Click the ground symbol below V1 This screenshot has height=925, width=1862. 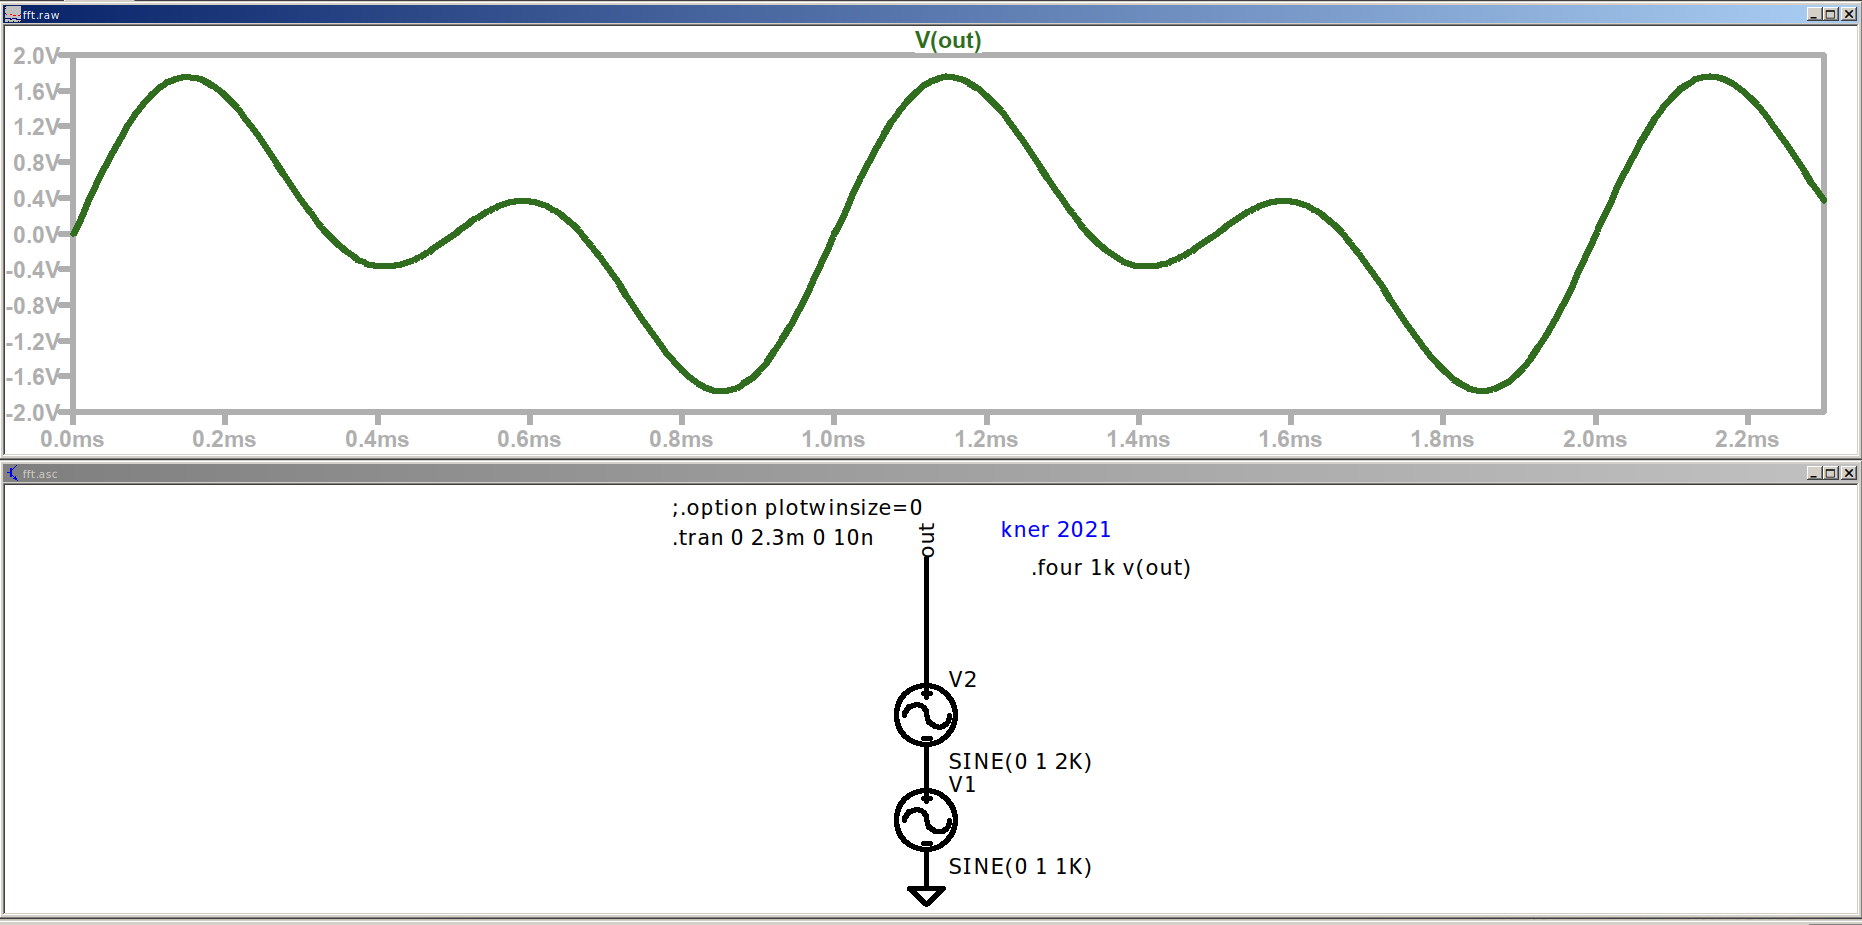coord(926,895)
